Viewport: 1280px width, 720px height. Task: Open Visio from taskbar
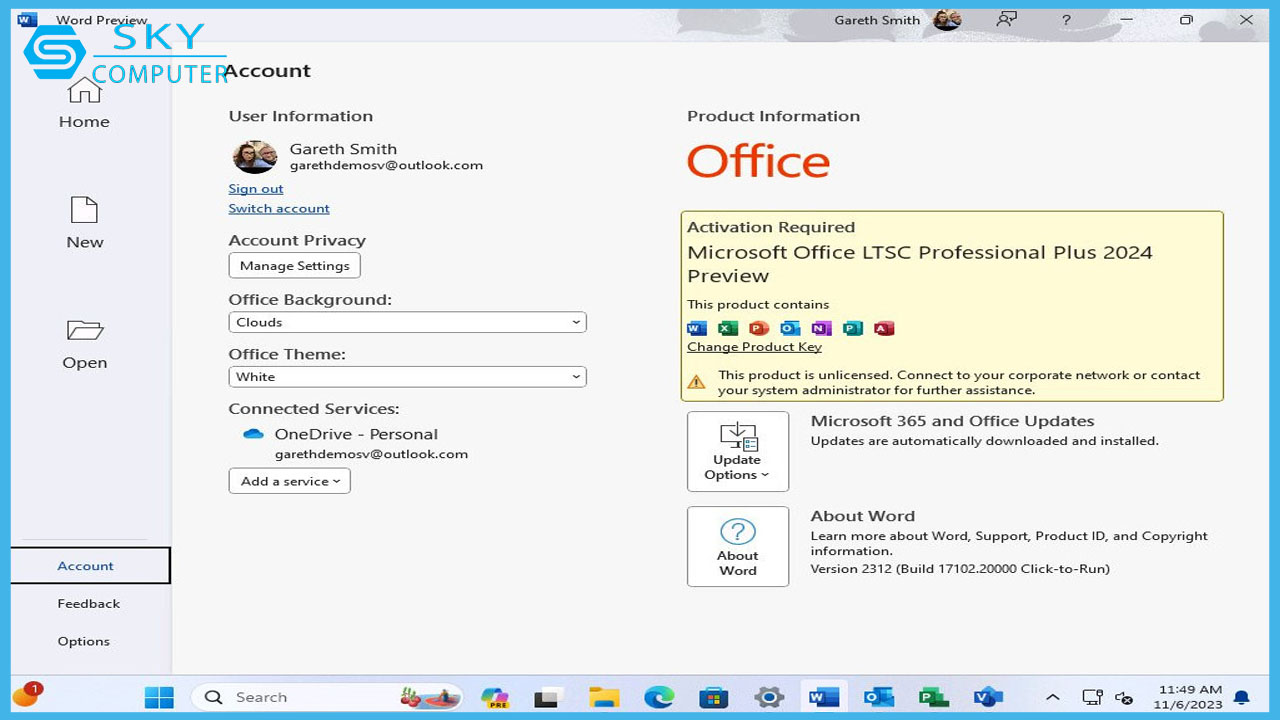coord(987,697)
